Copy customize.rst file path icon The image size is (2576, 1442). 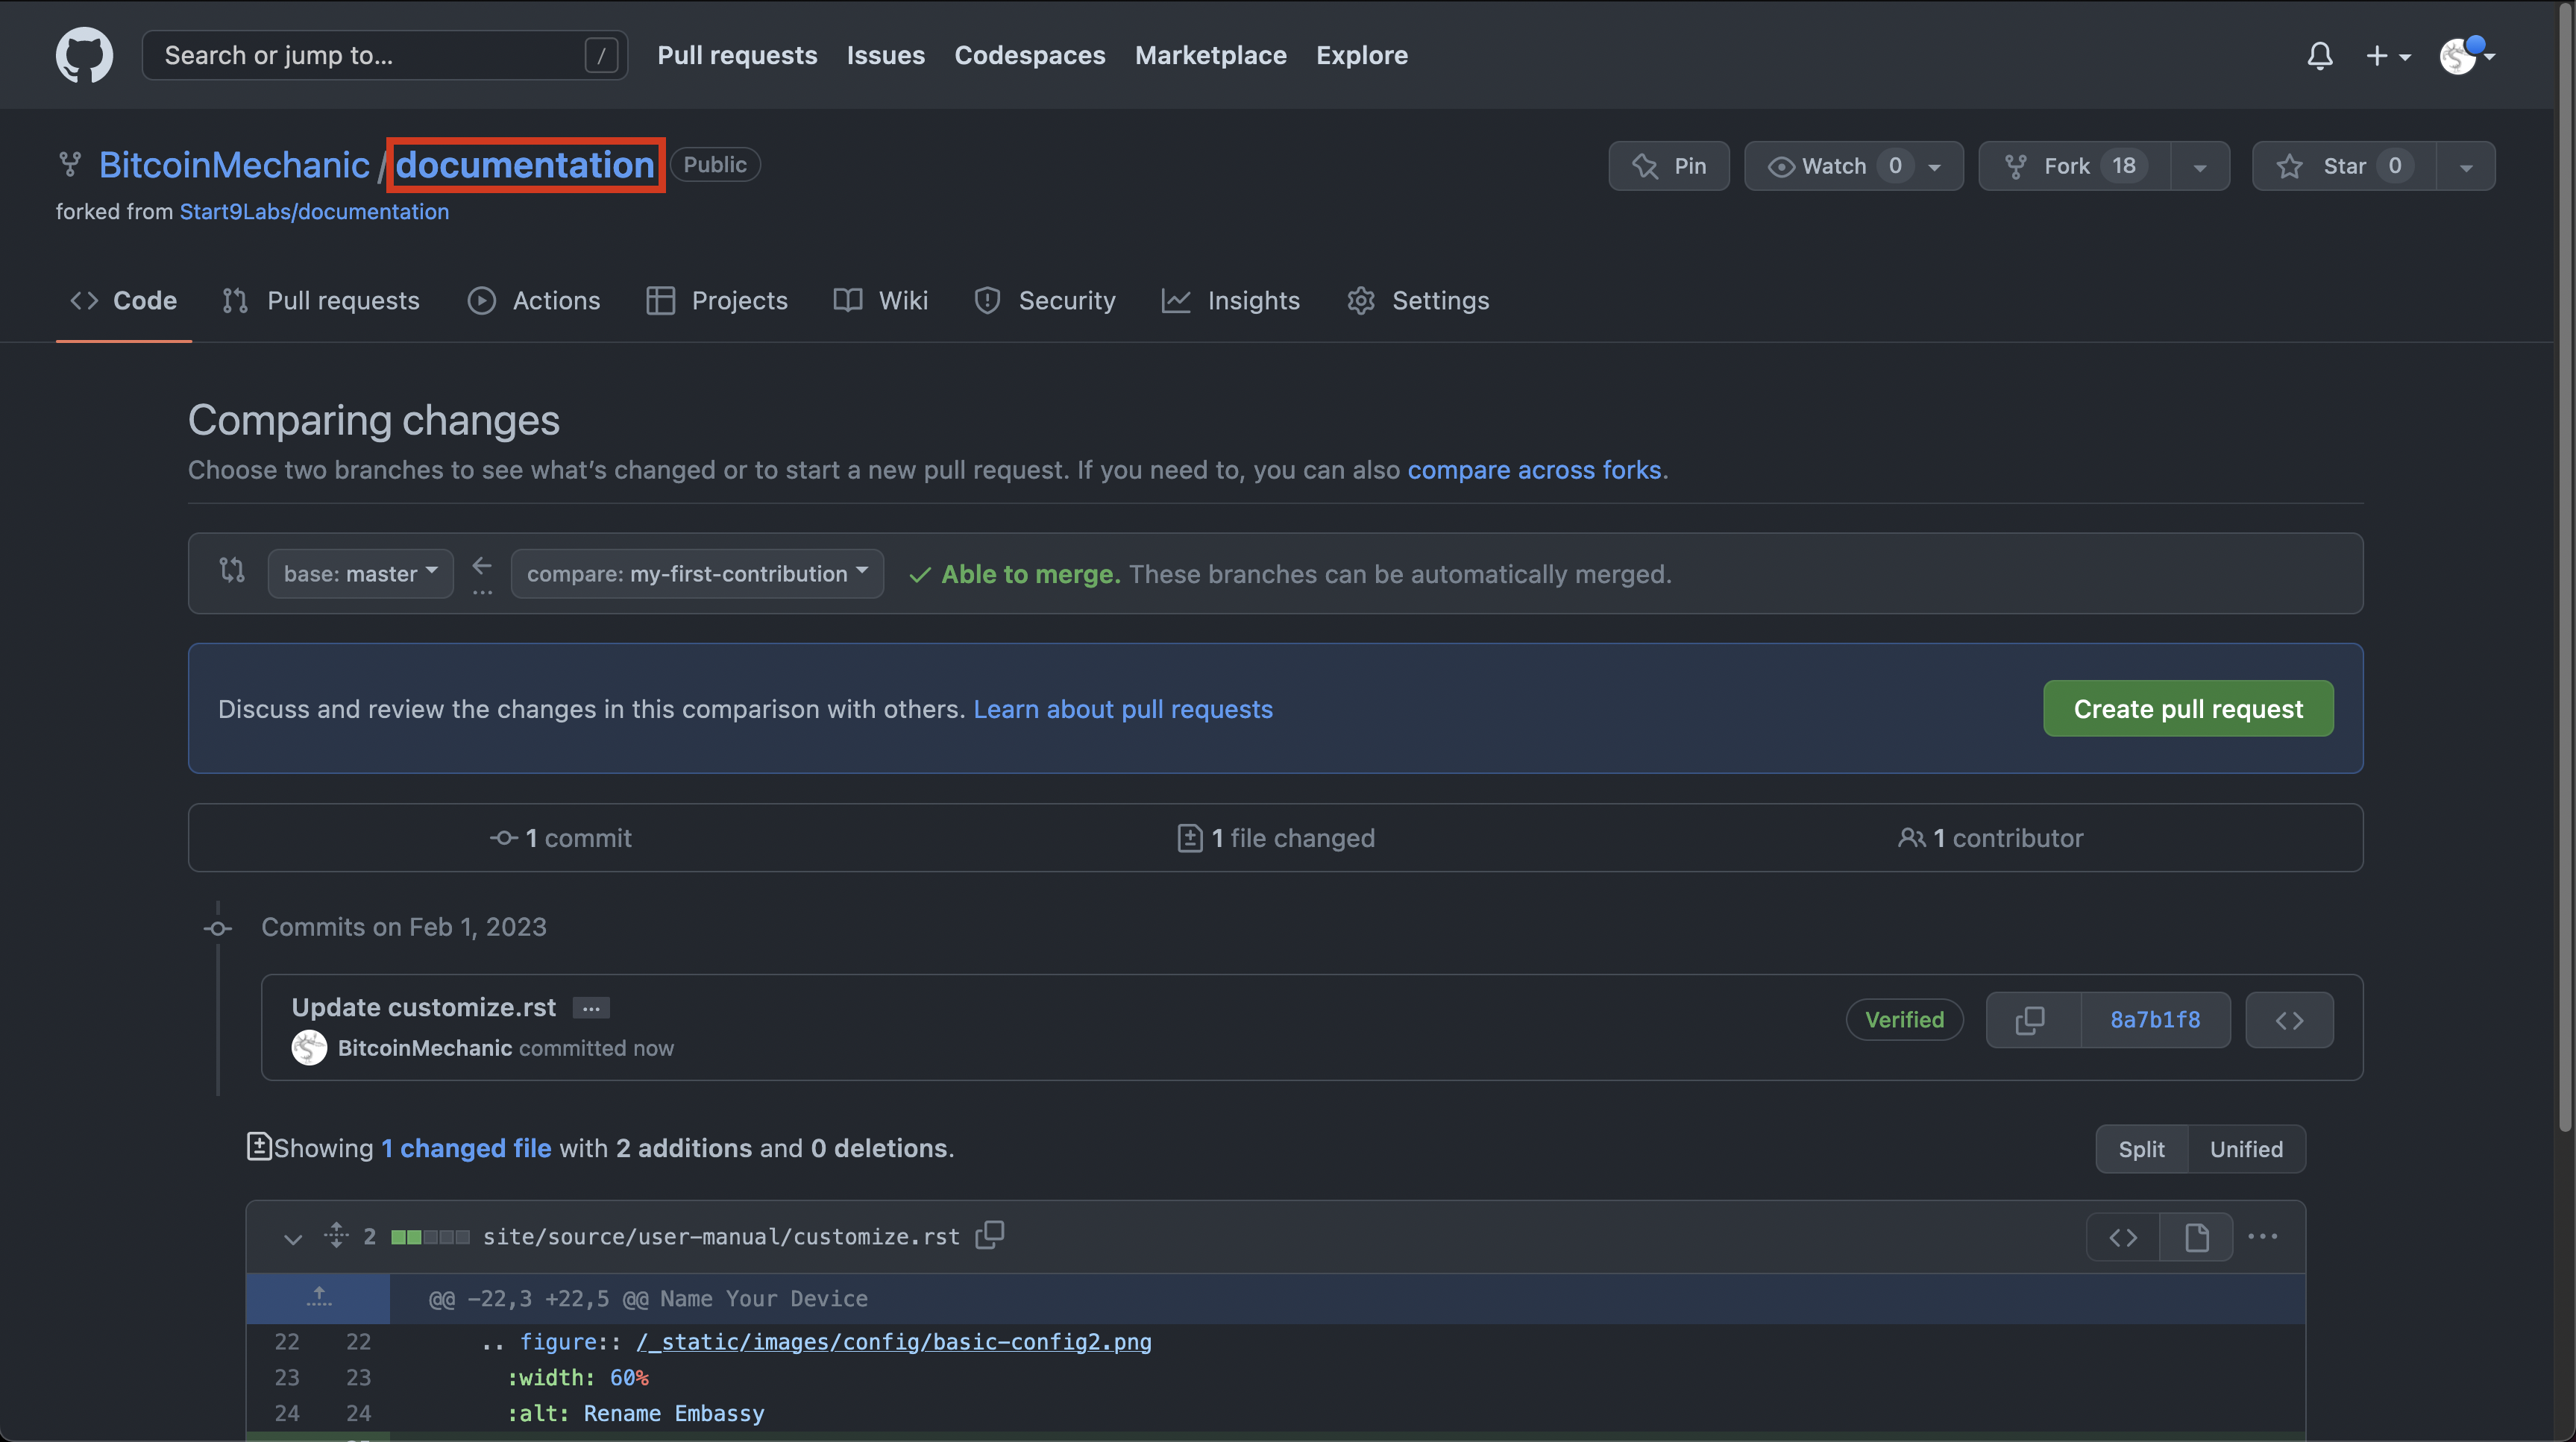point(990,1235)
